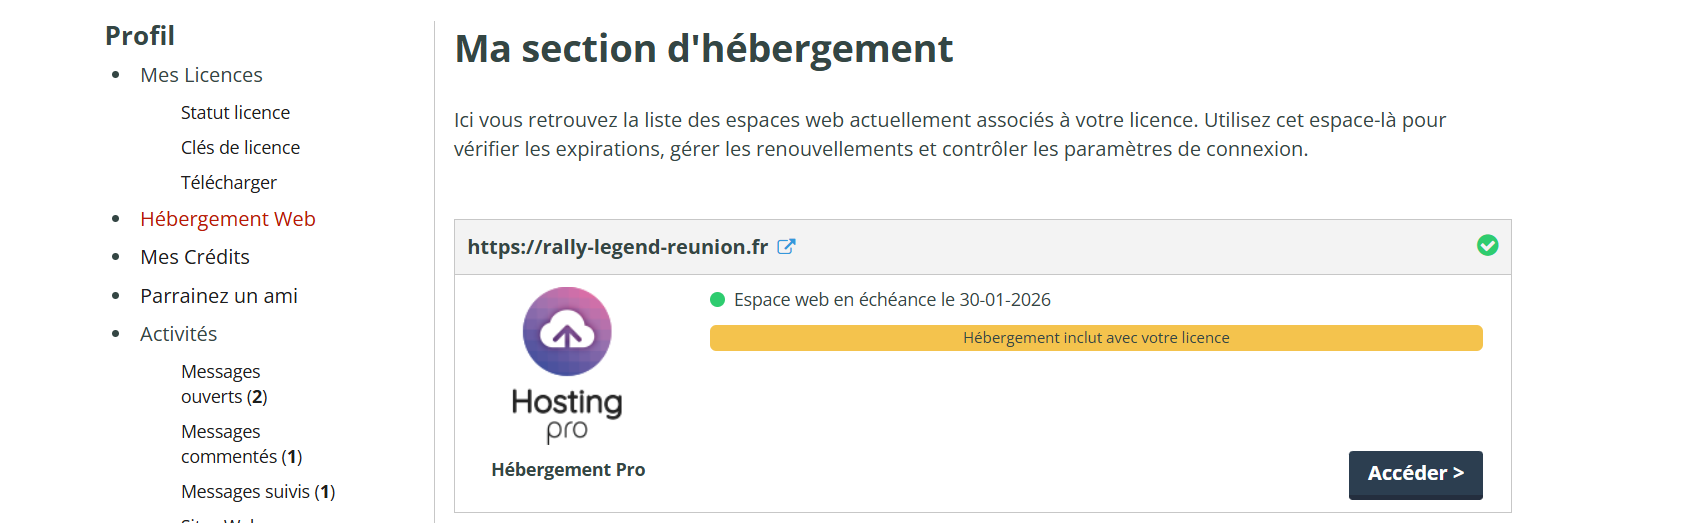Click the green checkmark status icon
Viewport: 1685px width, 523px height.
pos(1487,246)
